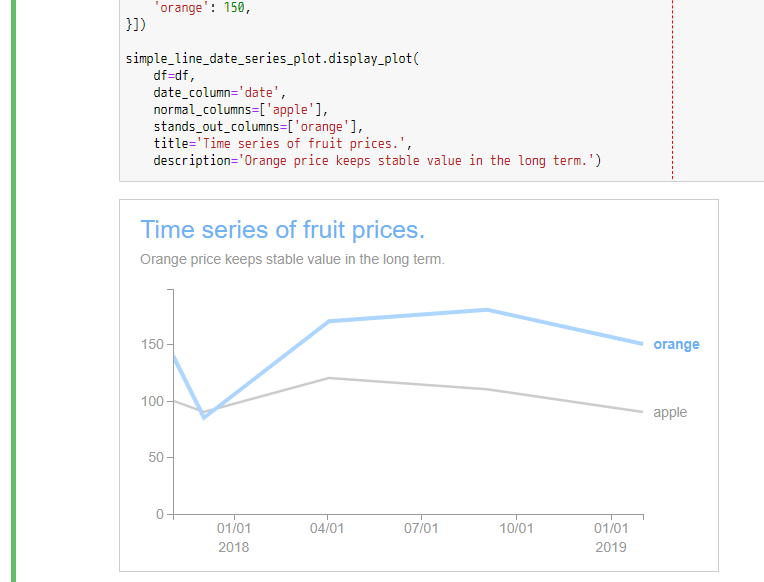Image resolution: width=764 pixels, height=582 pixels.
Task: Click the normal_columns=['apple'] code line
Action: point(240,109)
